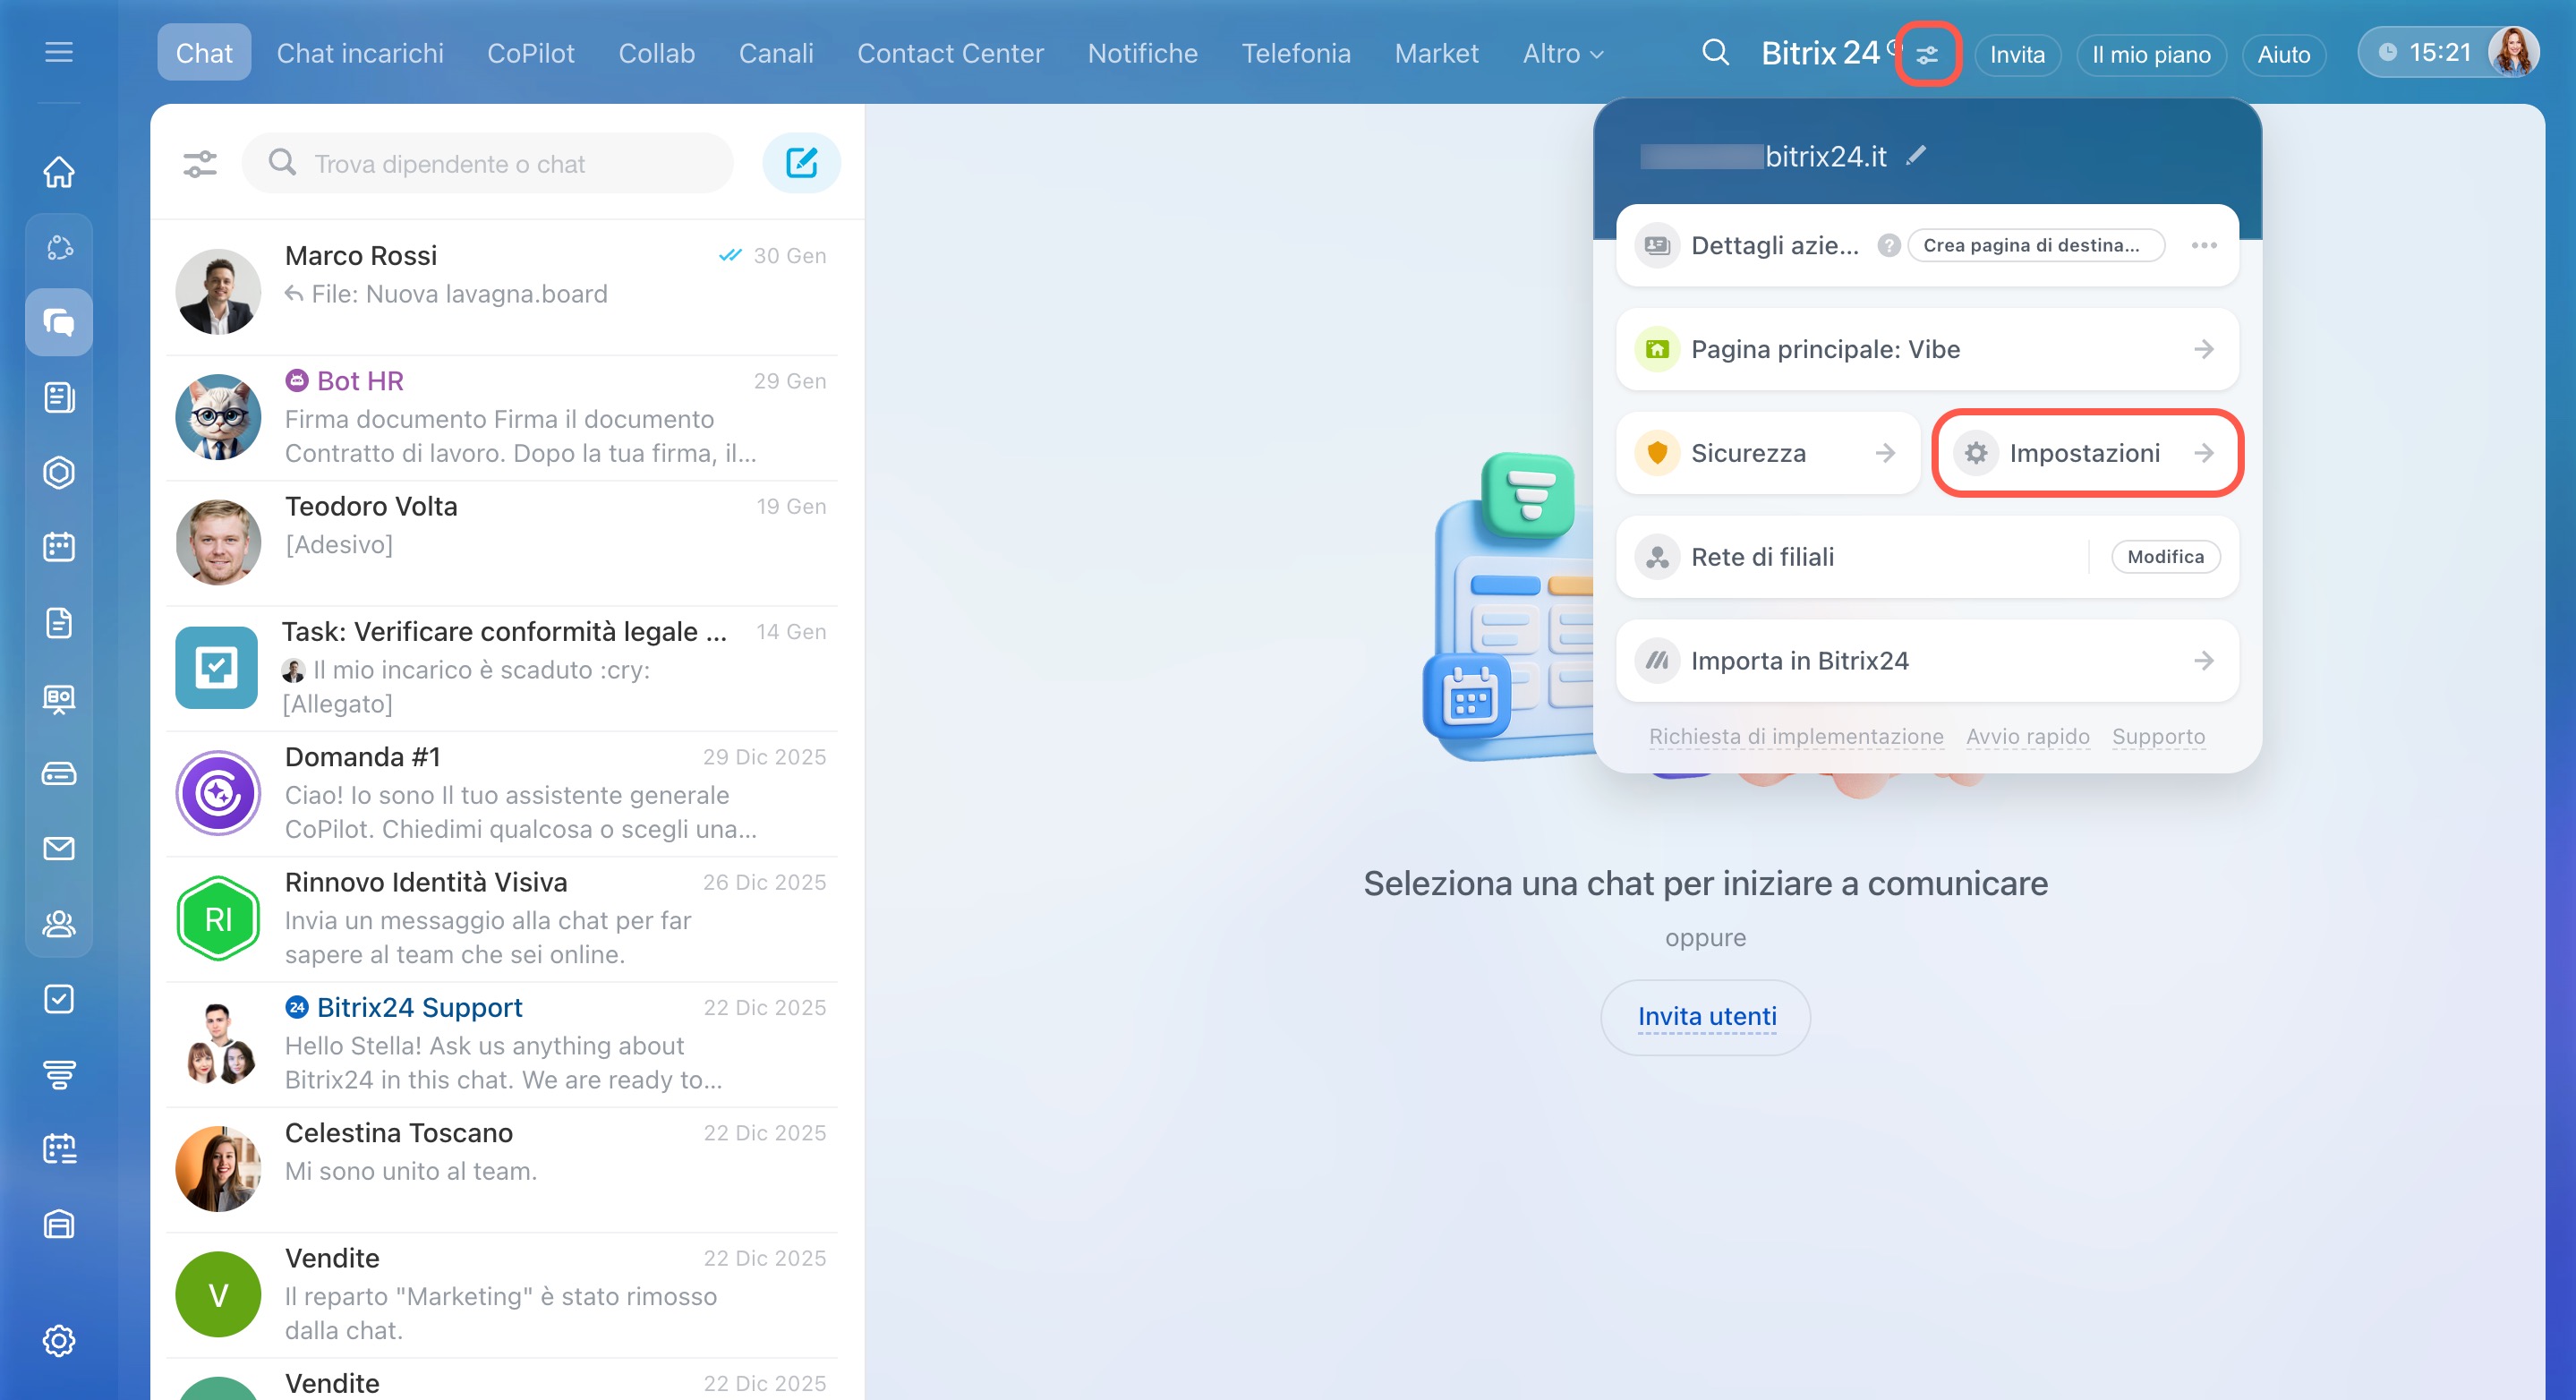
Task: Click the new chat compose icon
Action: click(801, 163)
